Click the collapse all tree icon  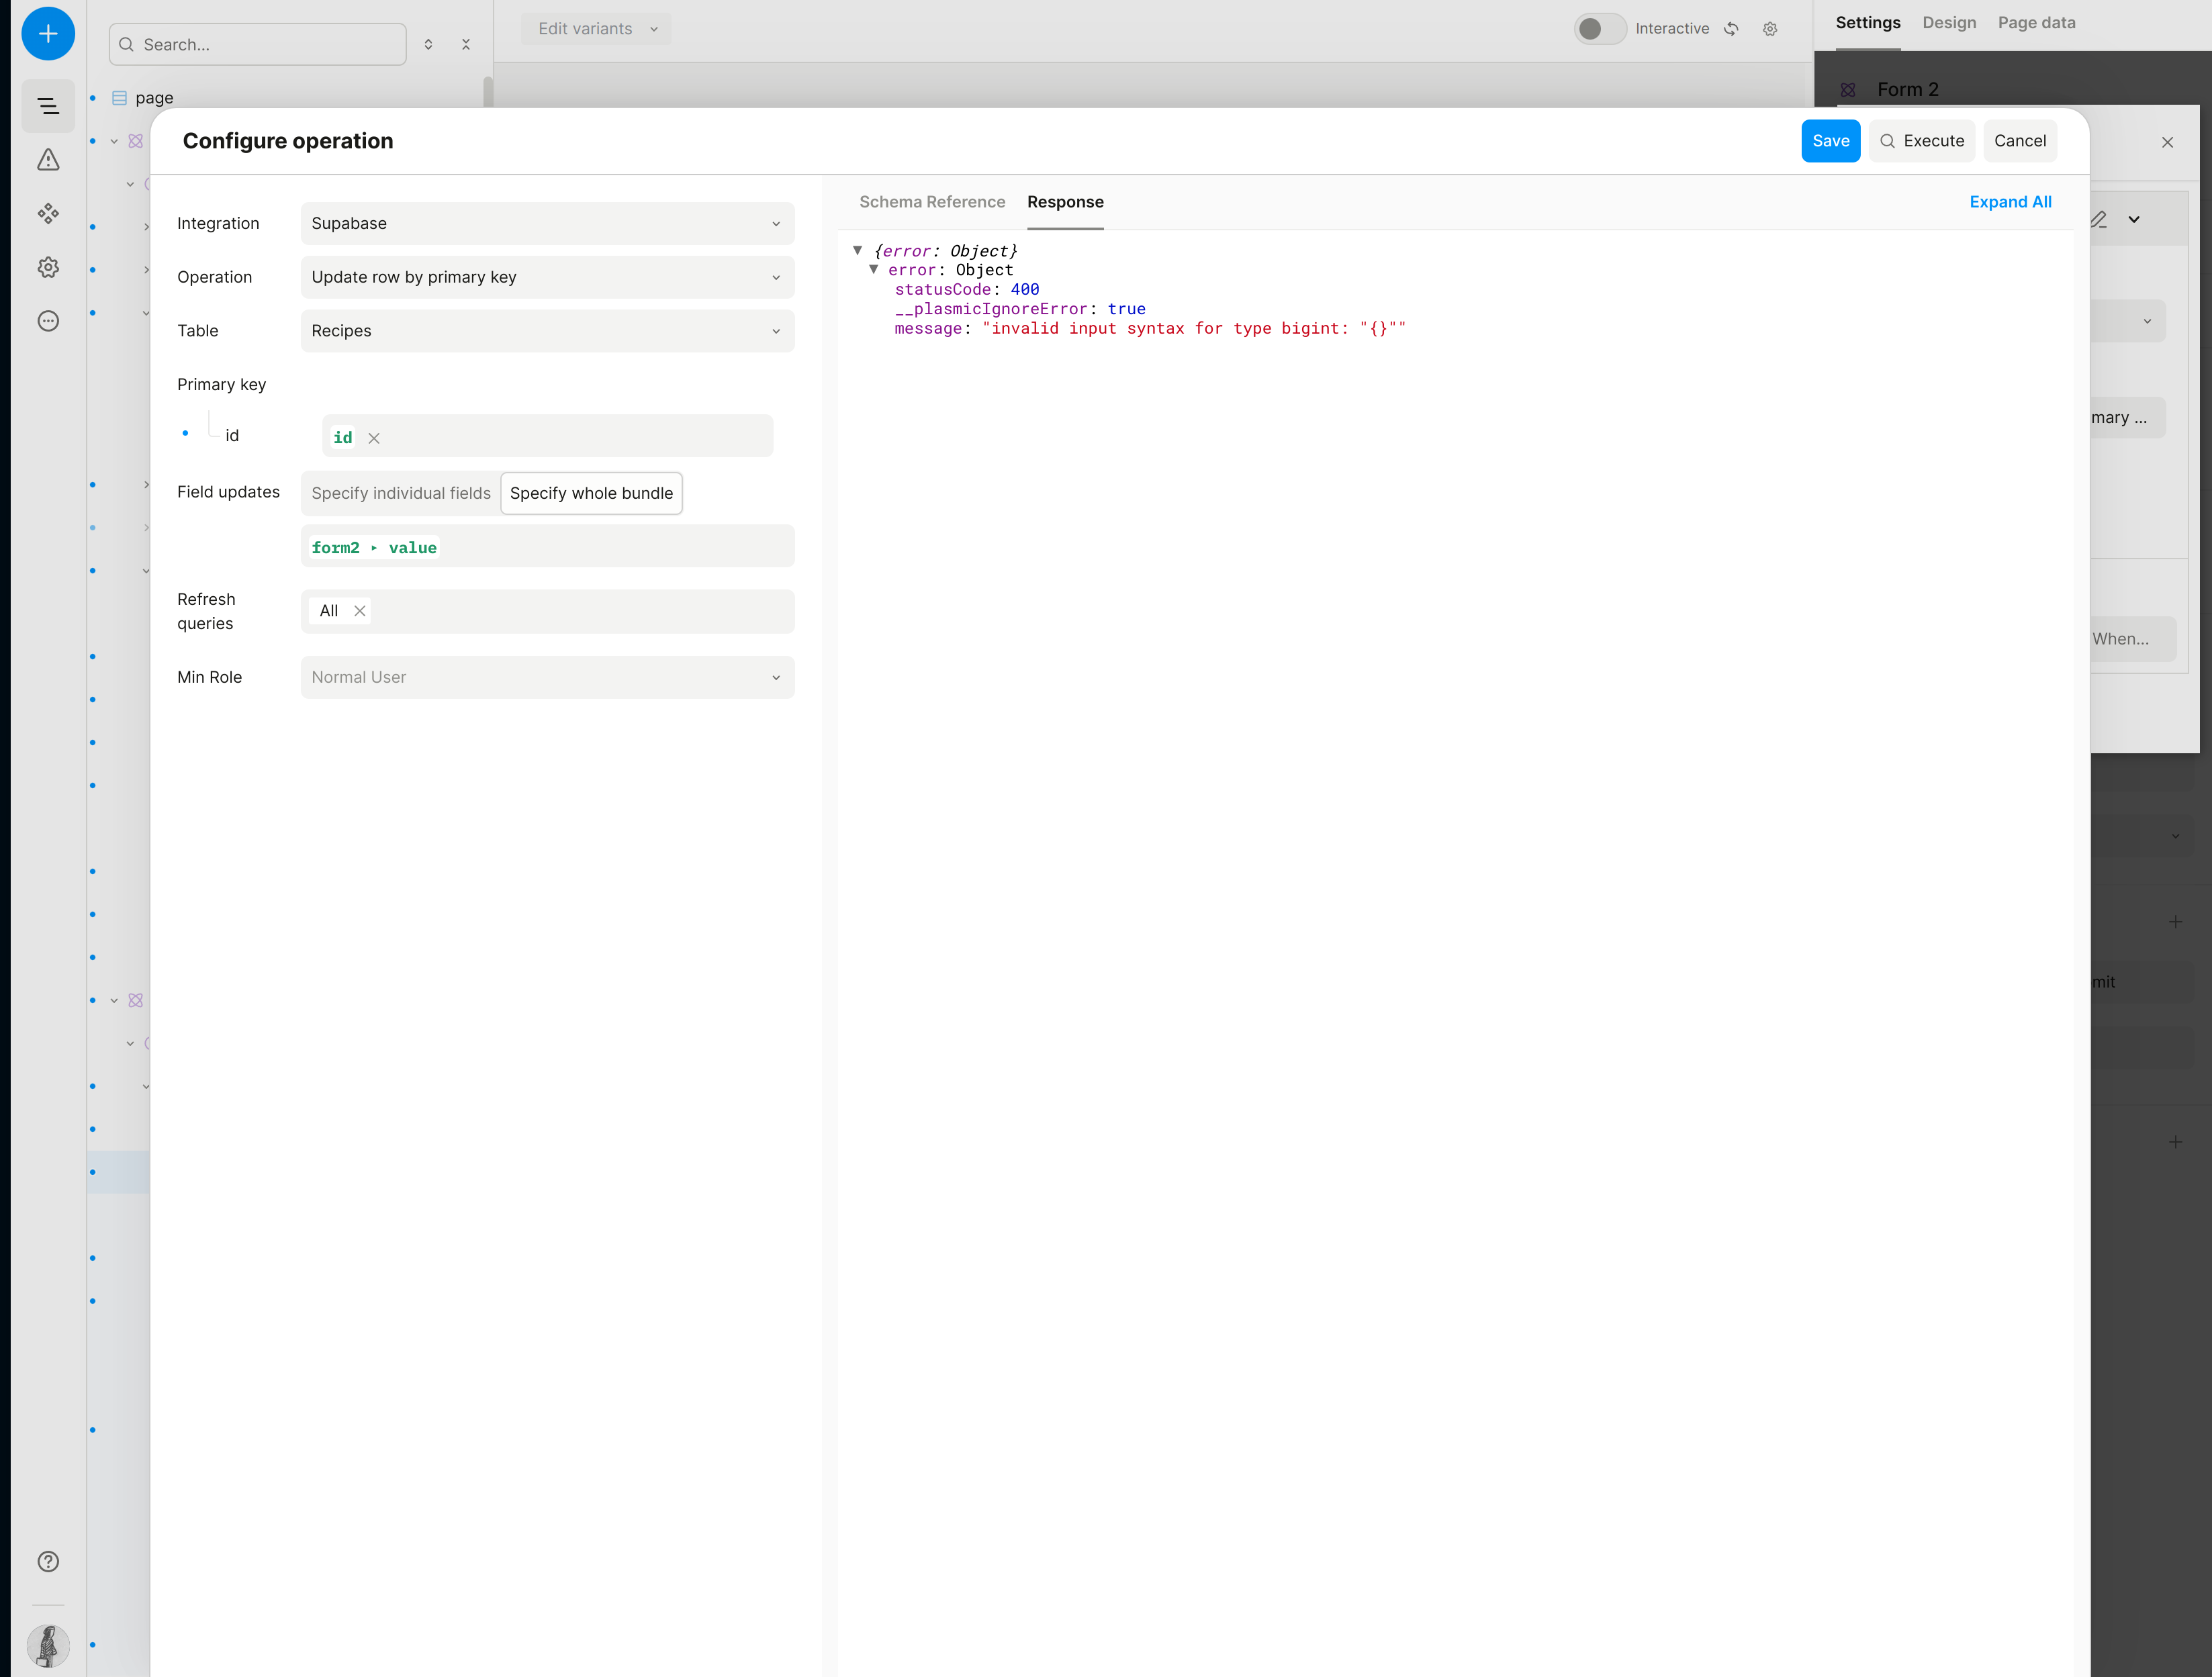[466, 45]
